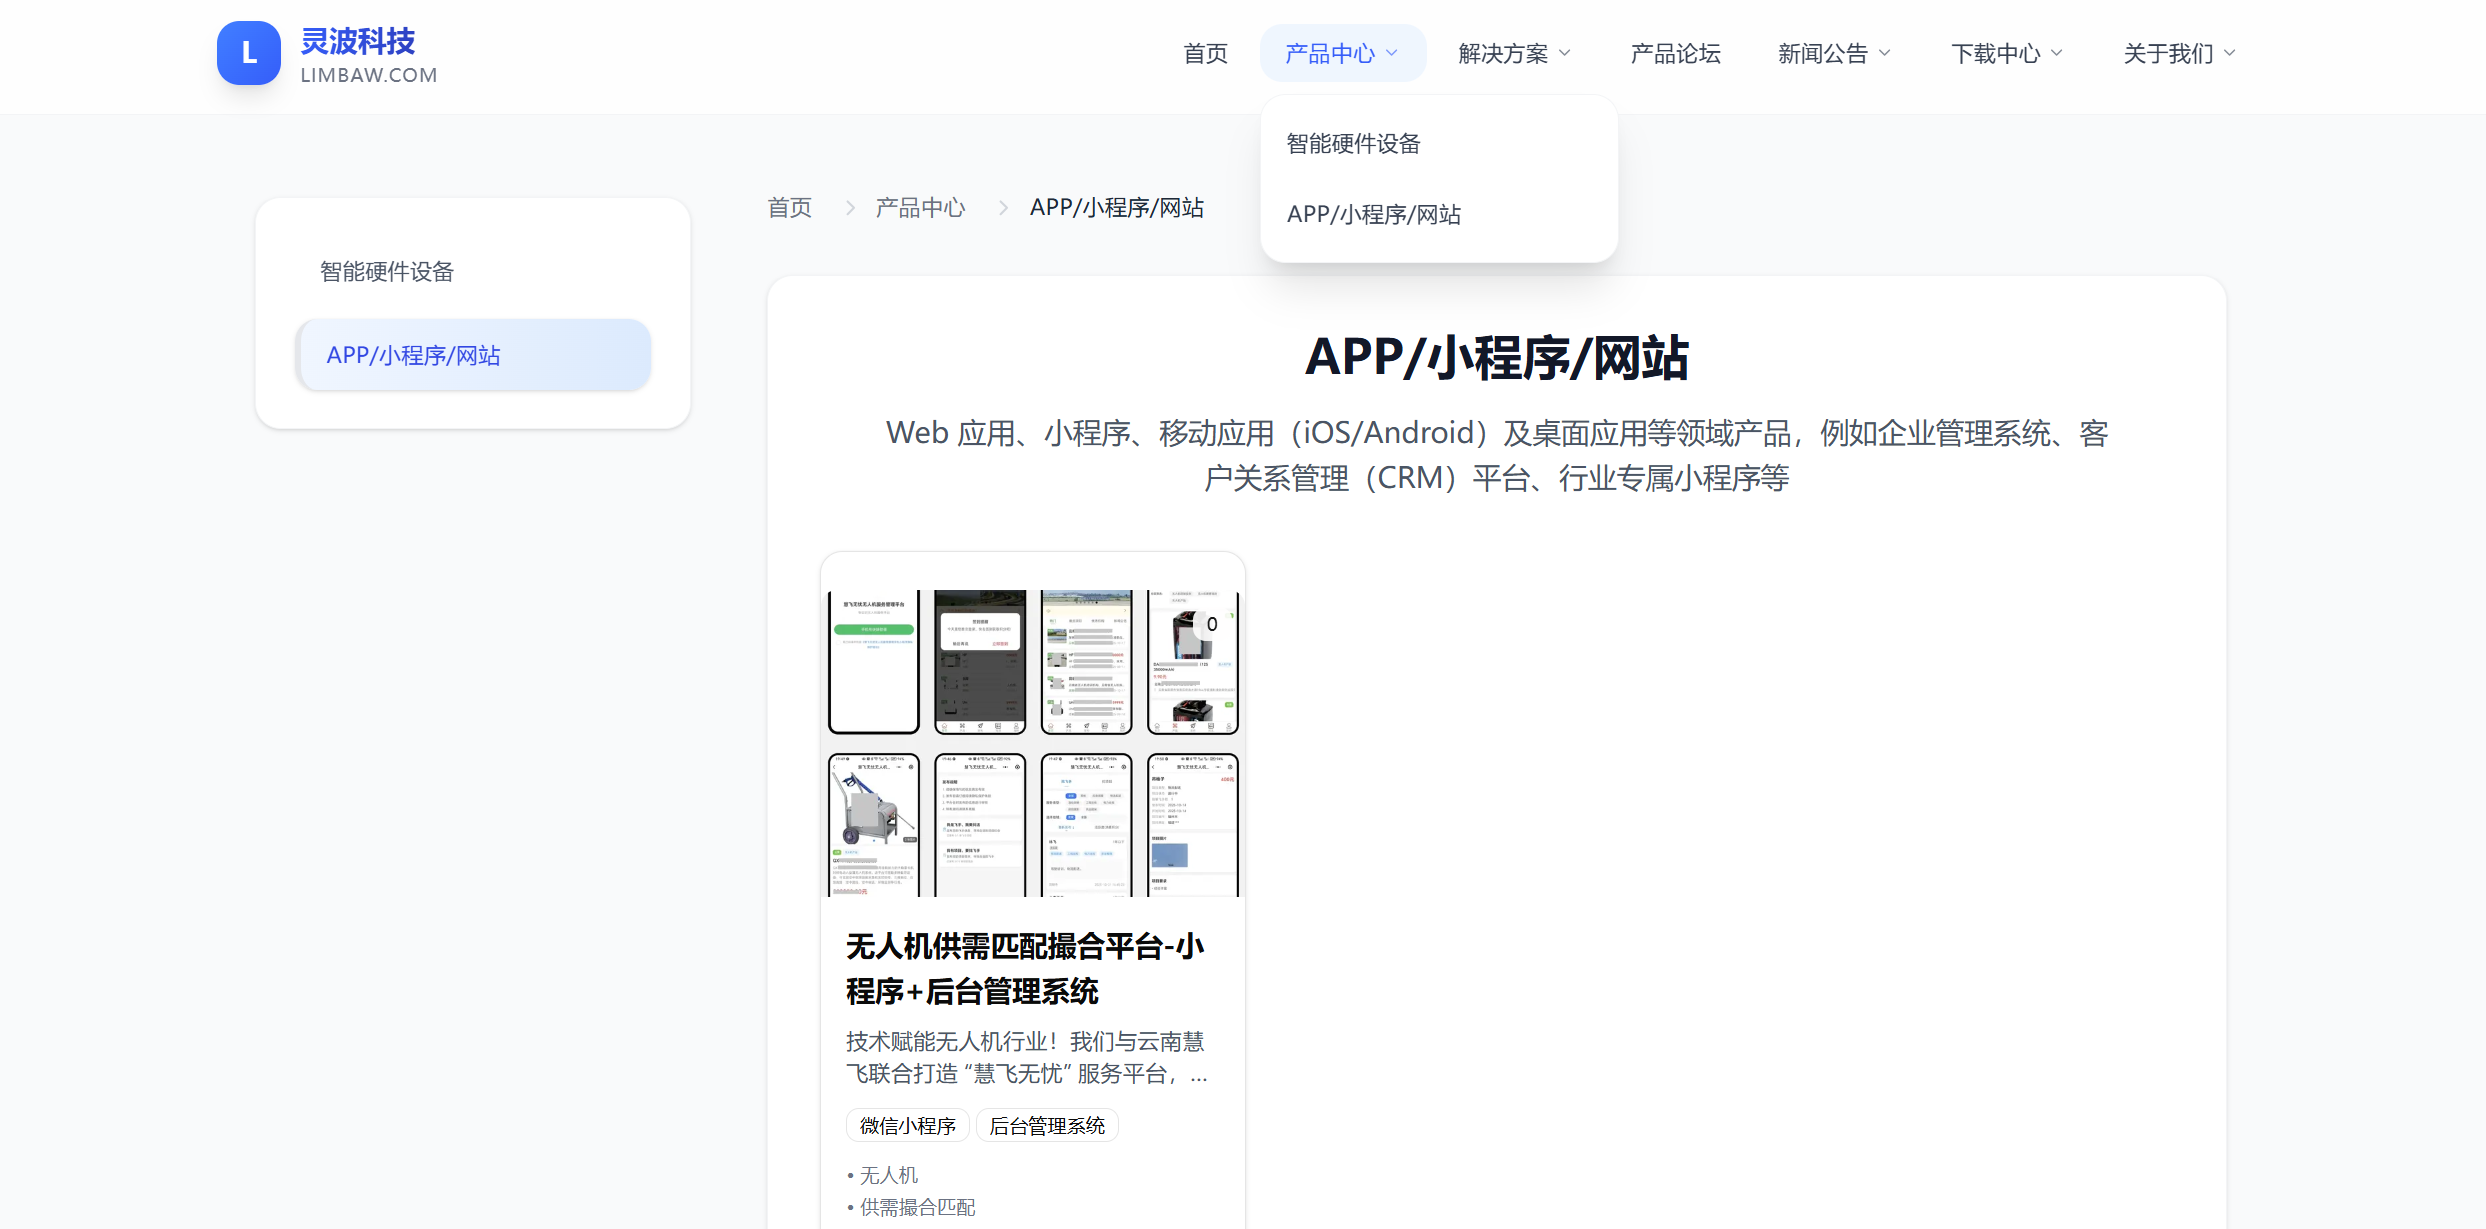Open the 首页 nav menu item
Viewport: 2486px width, 1229px height.
click(1205, 54)
